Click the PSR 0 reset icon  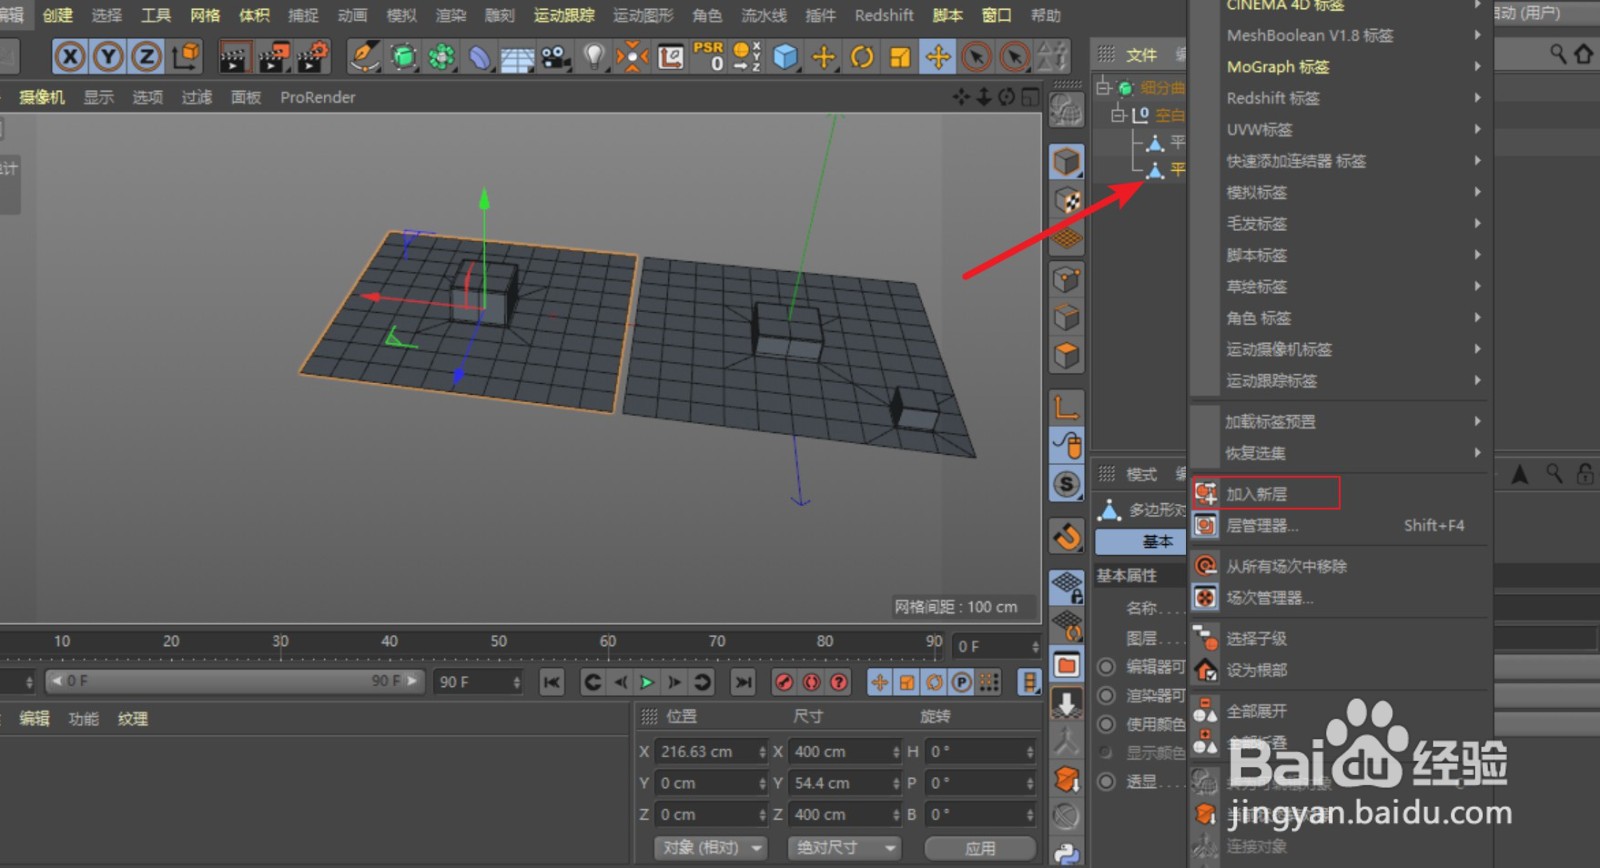coord(708,57)
